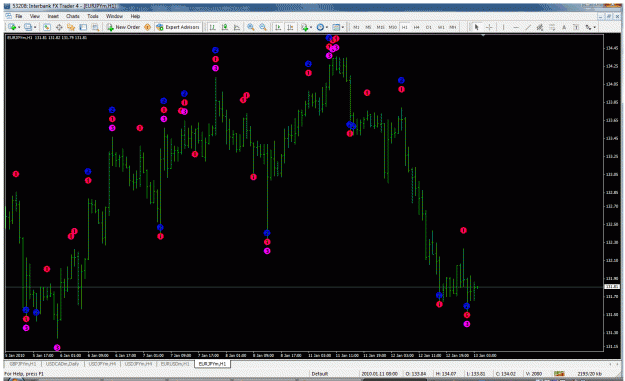Show the Market Watch window
The width and height of the screenshot is (625, 381).
[x=47, y=27]
